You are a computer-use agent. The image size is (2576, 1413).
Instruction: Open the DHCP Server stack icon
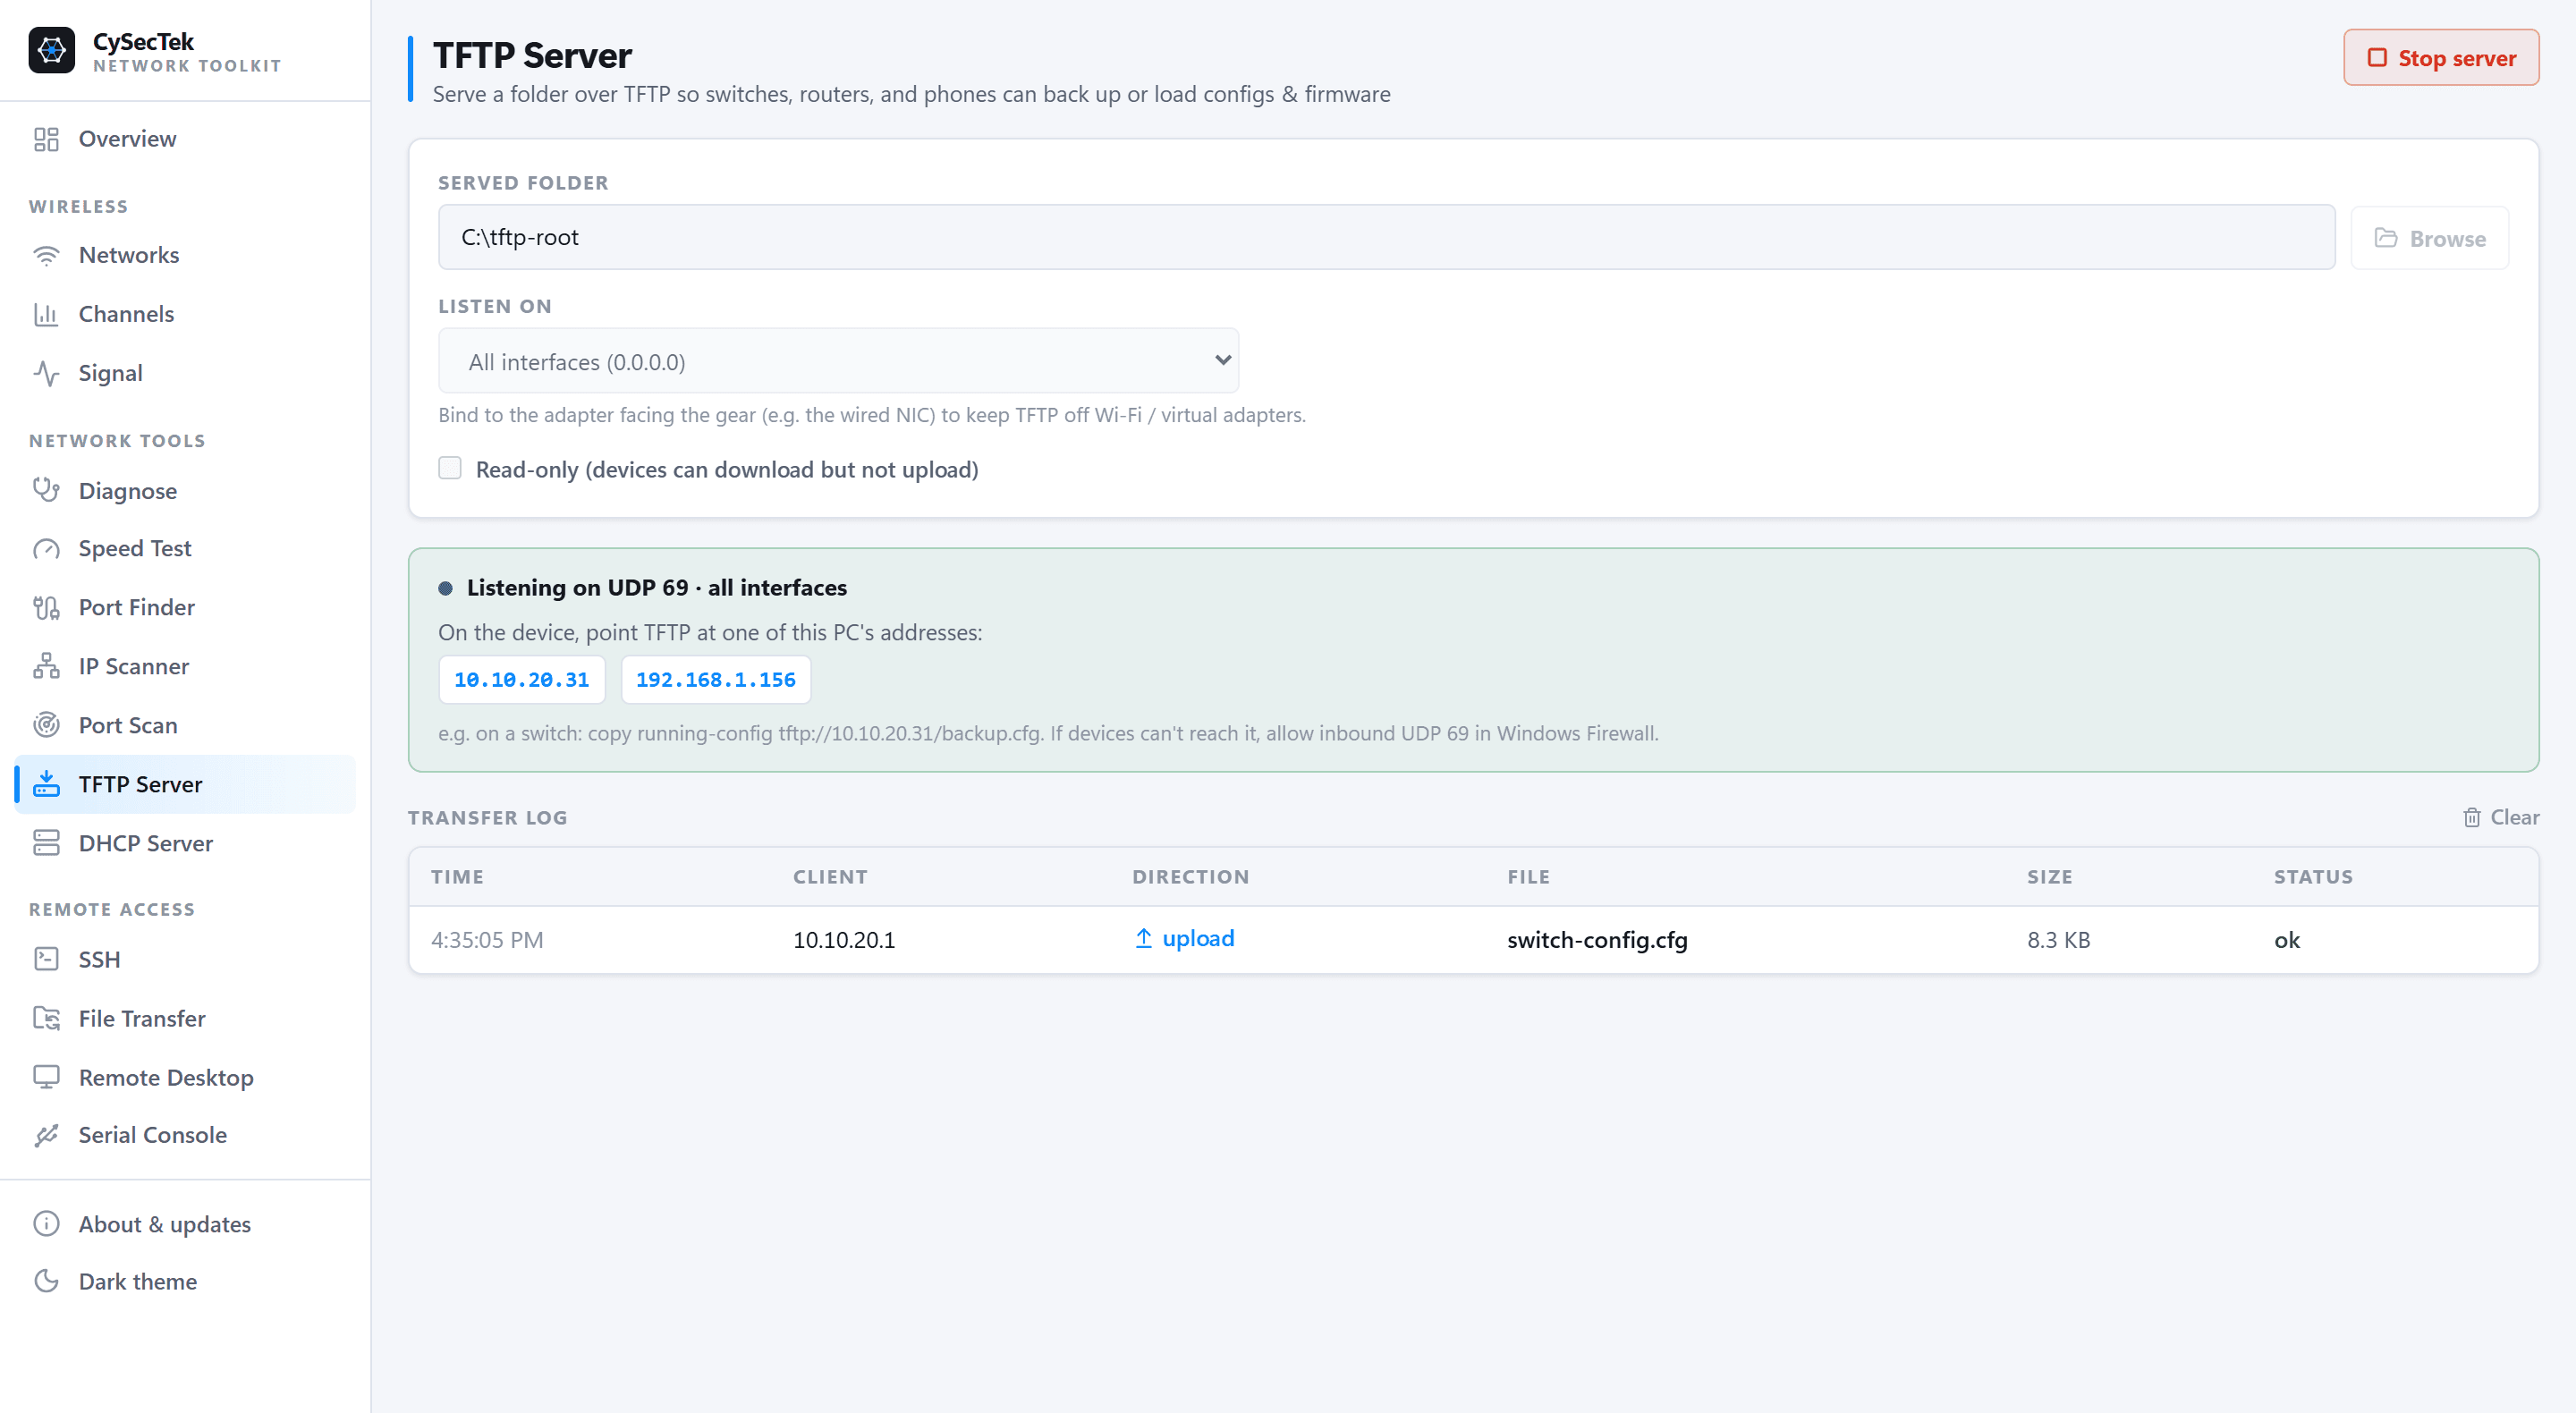click(x=46, y=843)
